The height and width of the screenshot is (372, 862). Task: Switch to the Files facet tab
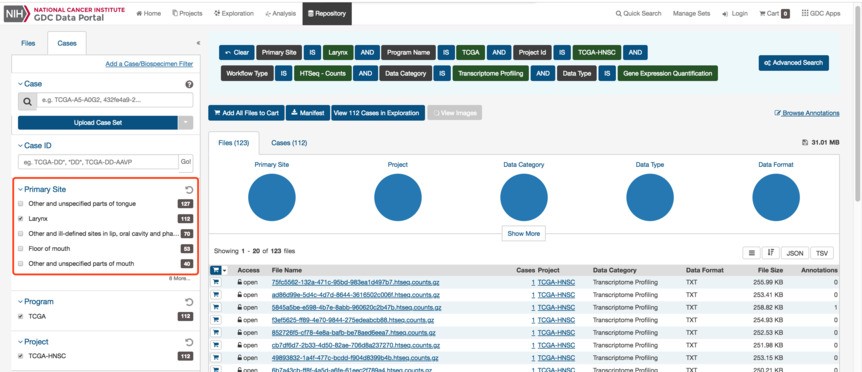(x=28, y=43)
